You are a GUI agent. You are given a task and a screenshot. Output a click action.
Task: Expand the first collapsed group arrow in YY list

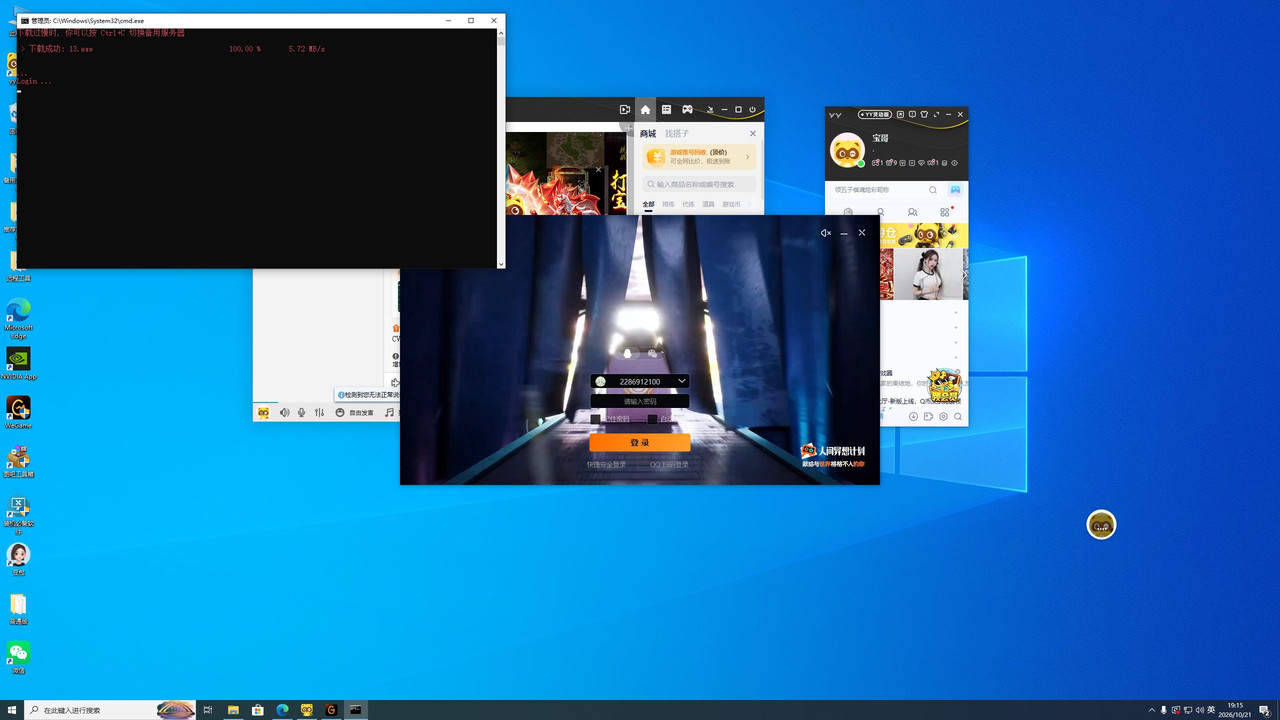pyautogui.click(x=957, y=313)
